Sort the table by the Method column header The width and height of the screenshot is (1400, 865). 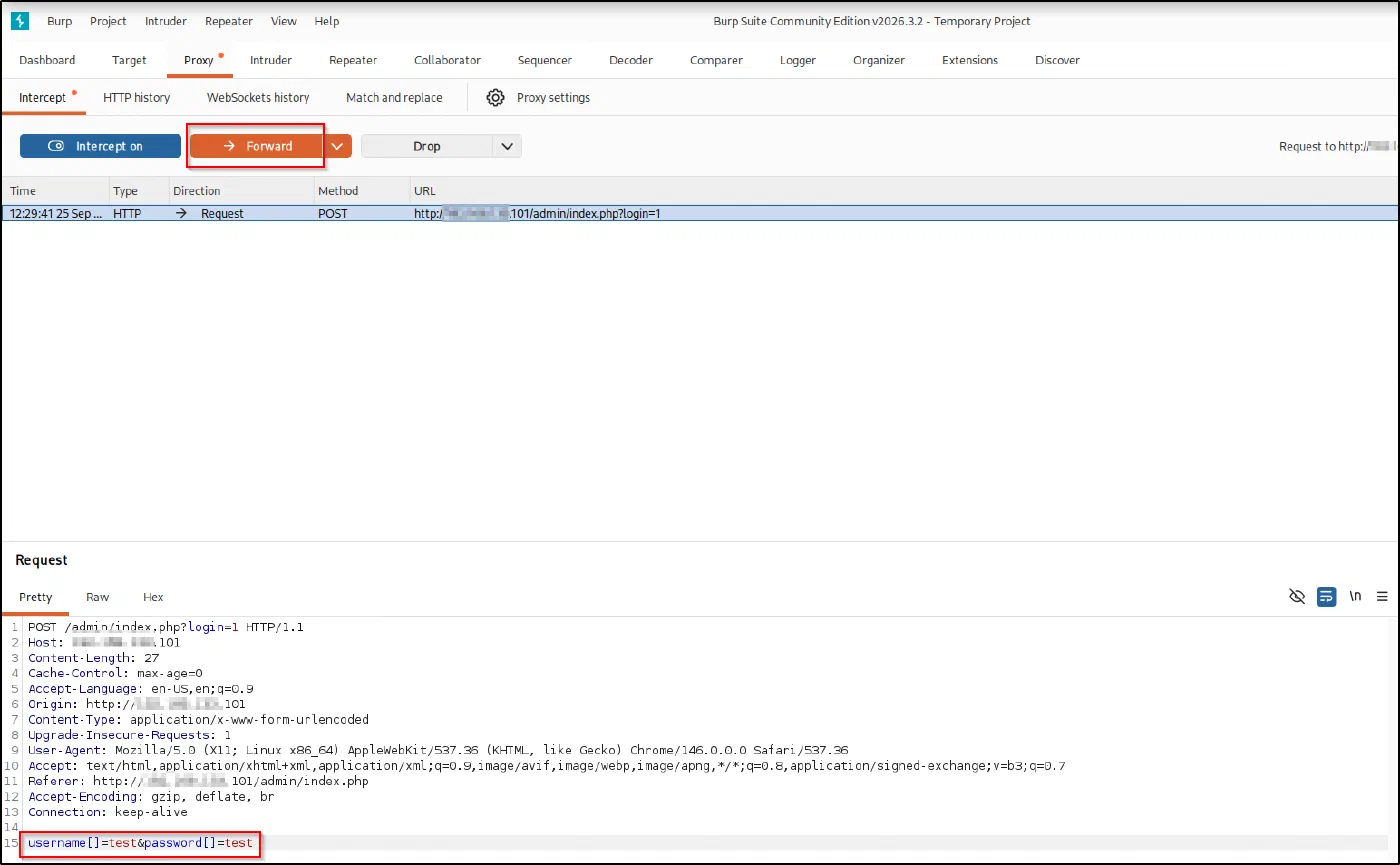(360, 191)
